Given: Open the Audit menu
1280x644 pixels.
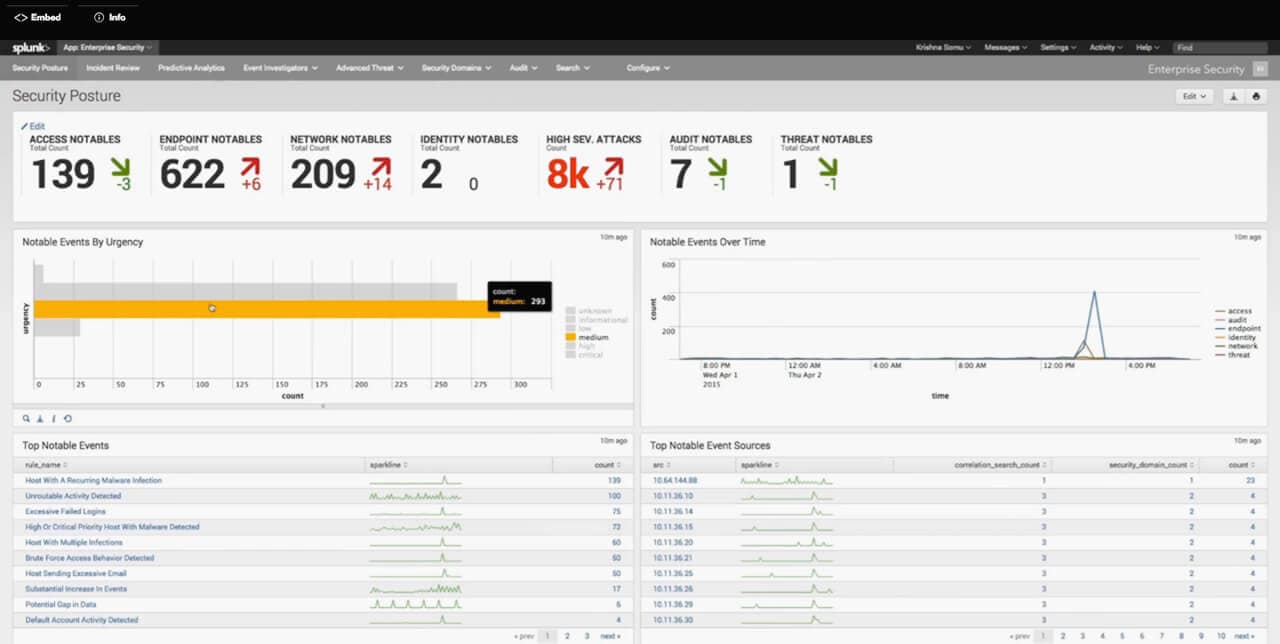Looking at the screenshot, I should click(524, 68).
